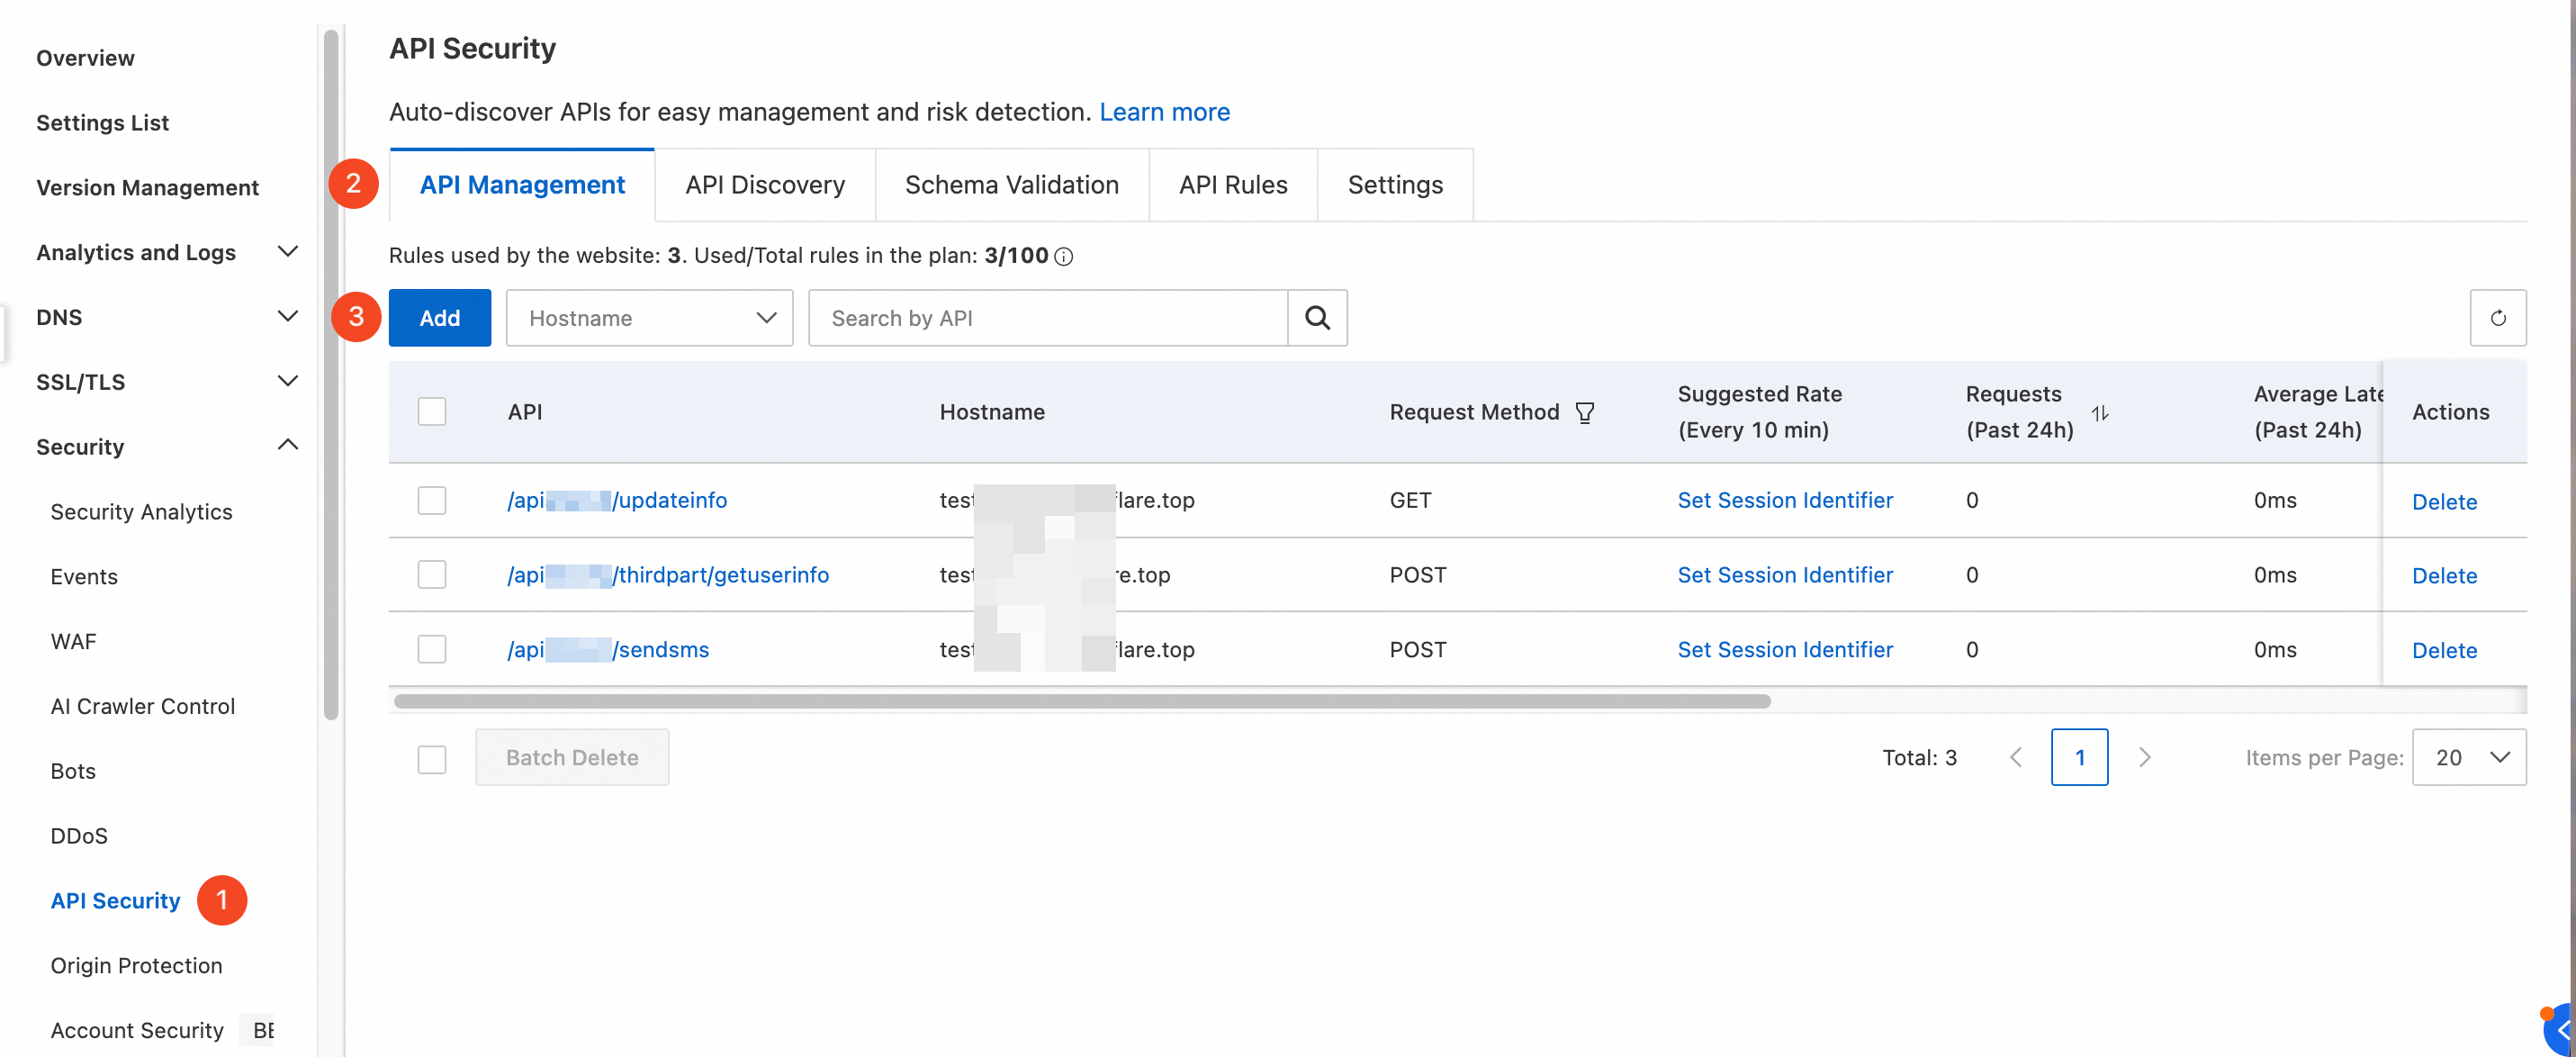Click the blue Add button
This screenshot has width=2576, height=1057.
[x=439, y=318]
